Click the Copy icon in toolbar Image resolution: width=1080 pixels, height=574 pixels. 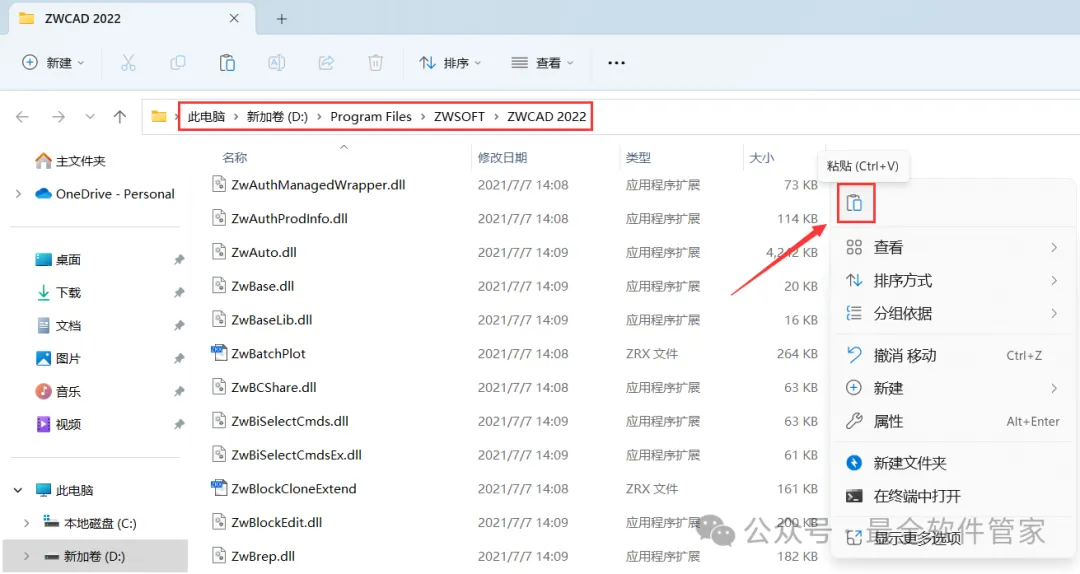coord(178,63)
